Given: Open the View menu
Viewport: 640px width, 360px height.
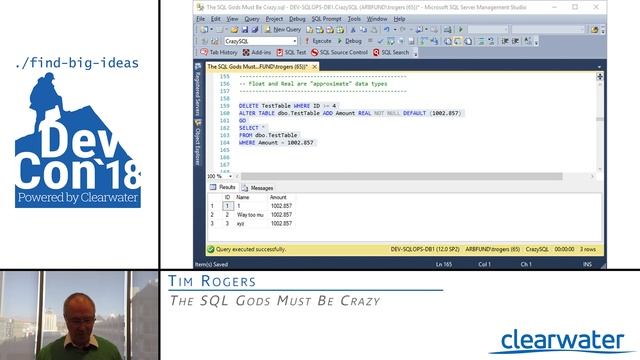Looking at the screenshot, I should tap(232, 19).
